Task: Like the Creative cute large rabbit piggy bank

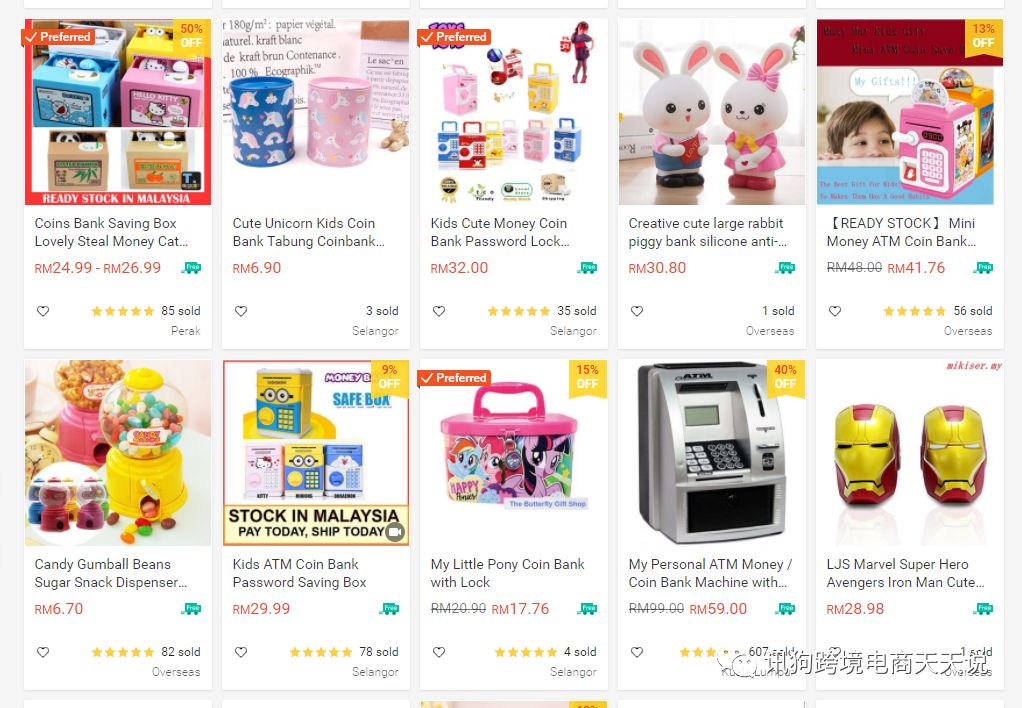Action: point(637,311)
